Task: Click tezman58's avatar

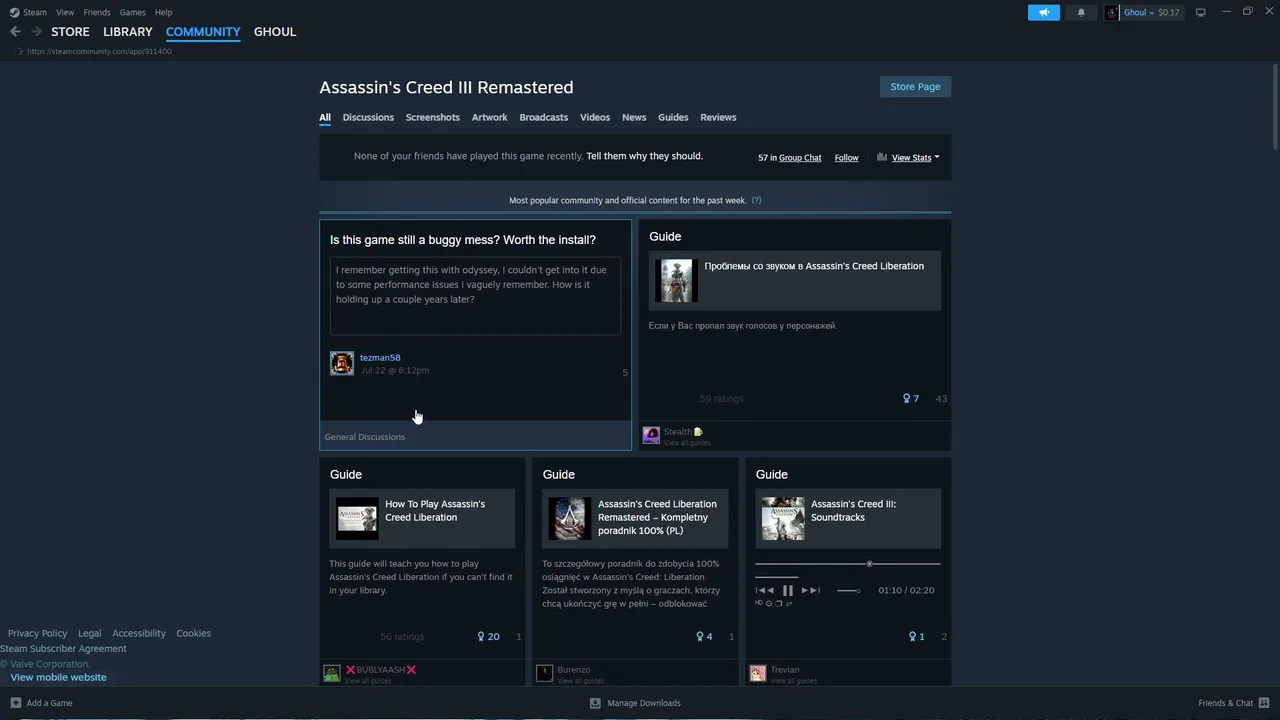Action: coord(342,363)
